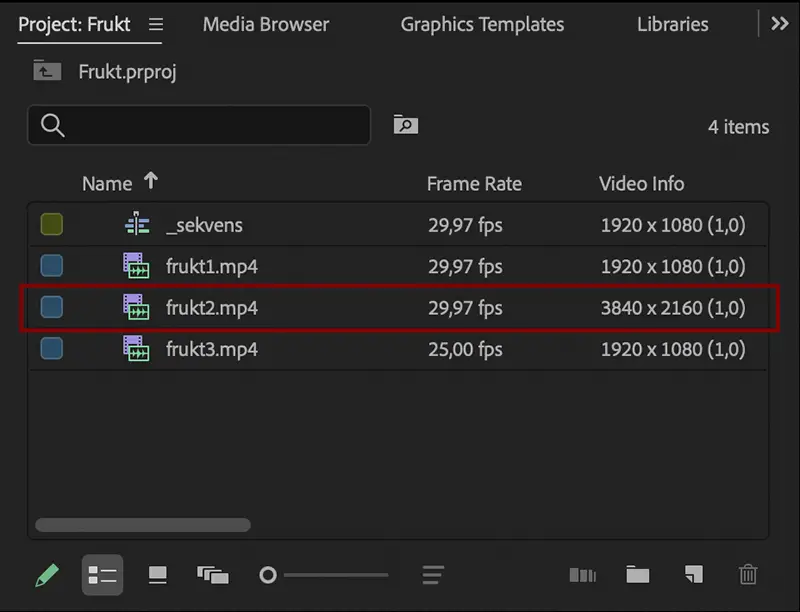Click the Frukt.prproj project path label
Viewport: 800px width, 612px height.
coord(128,72)
